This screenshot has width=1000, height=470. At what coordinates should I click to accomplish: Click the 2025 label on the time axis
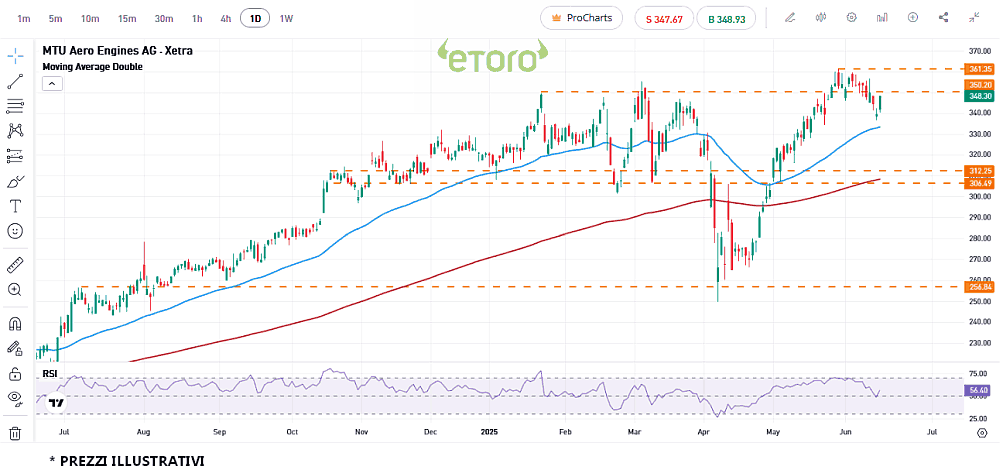[x=489, y=432]
